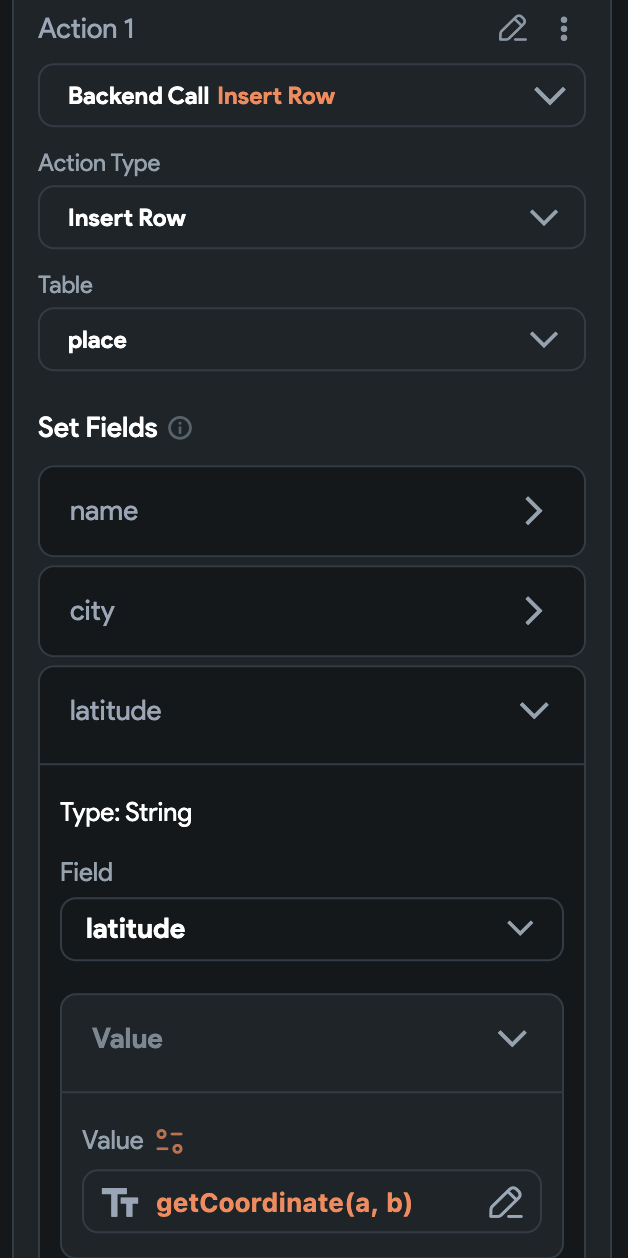The image size is (628, 1258).
Task: Click the info icon next to Set Fields
Action: click(181, 429)
